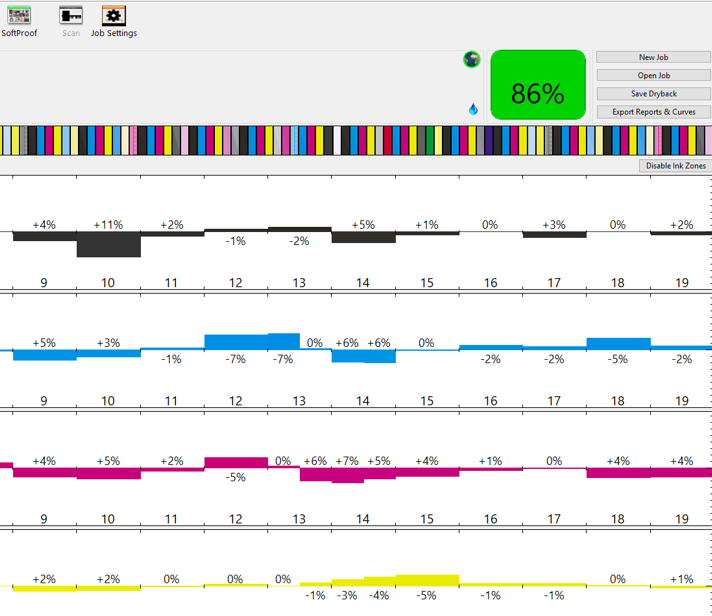Toggle Disable Ink Zones
The image size is (712, 616).
point(675,166)
